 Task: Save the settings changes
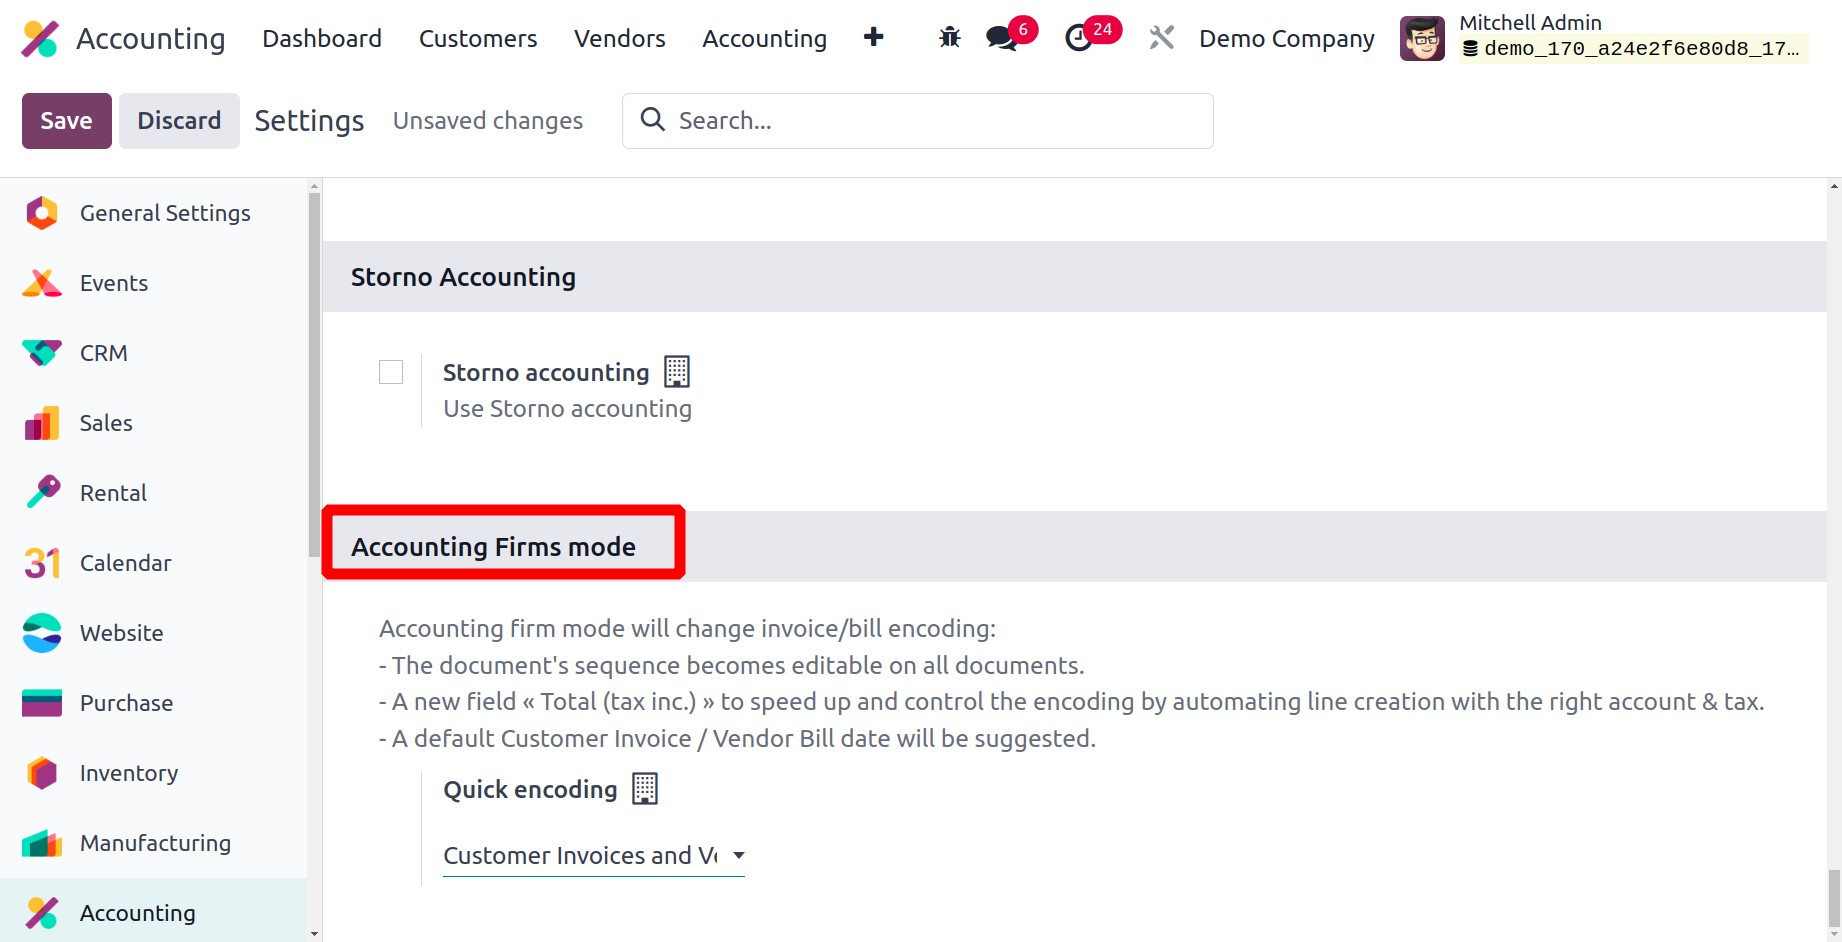pos(66,120)
